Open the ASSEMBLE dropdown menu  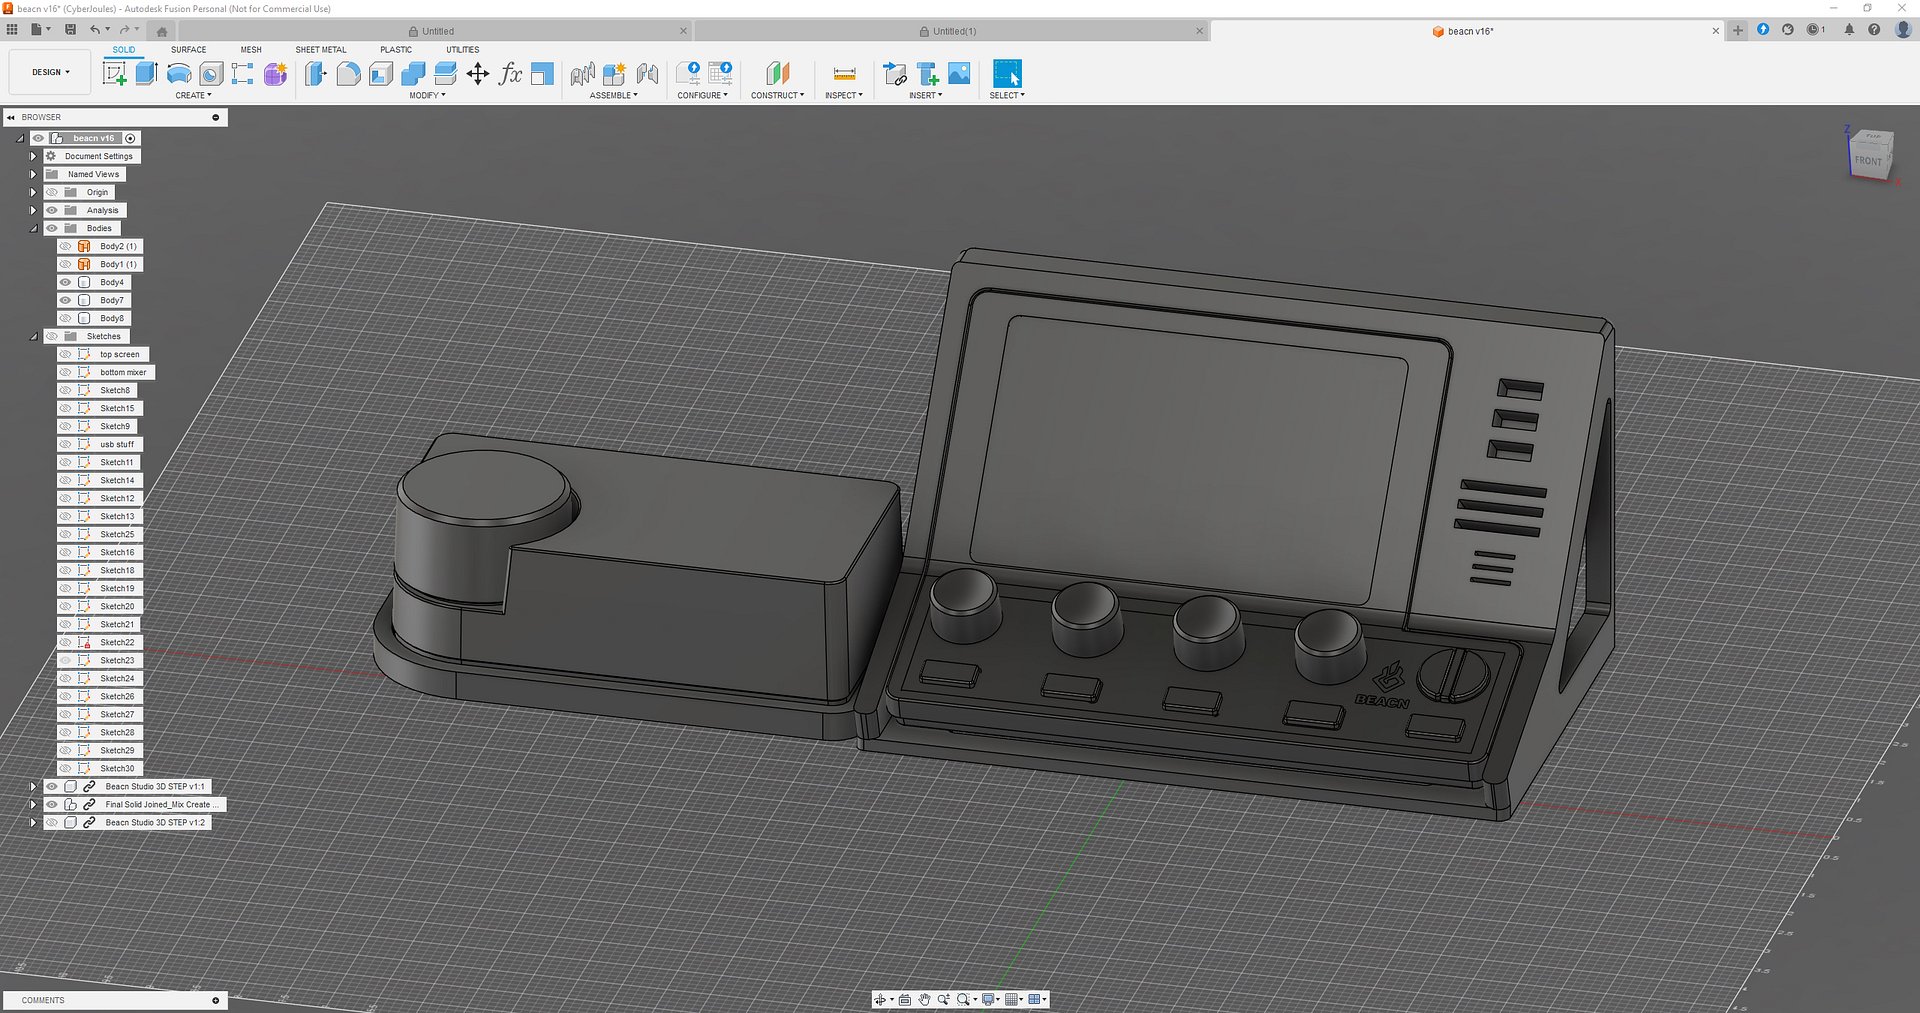coord(613,95)
